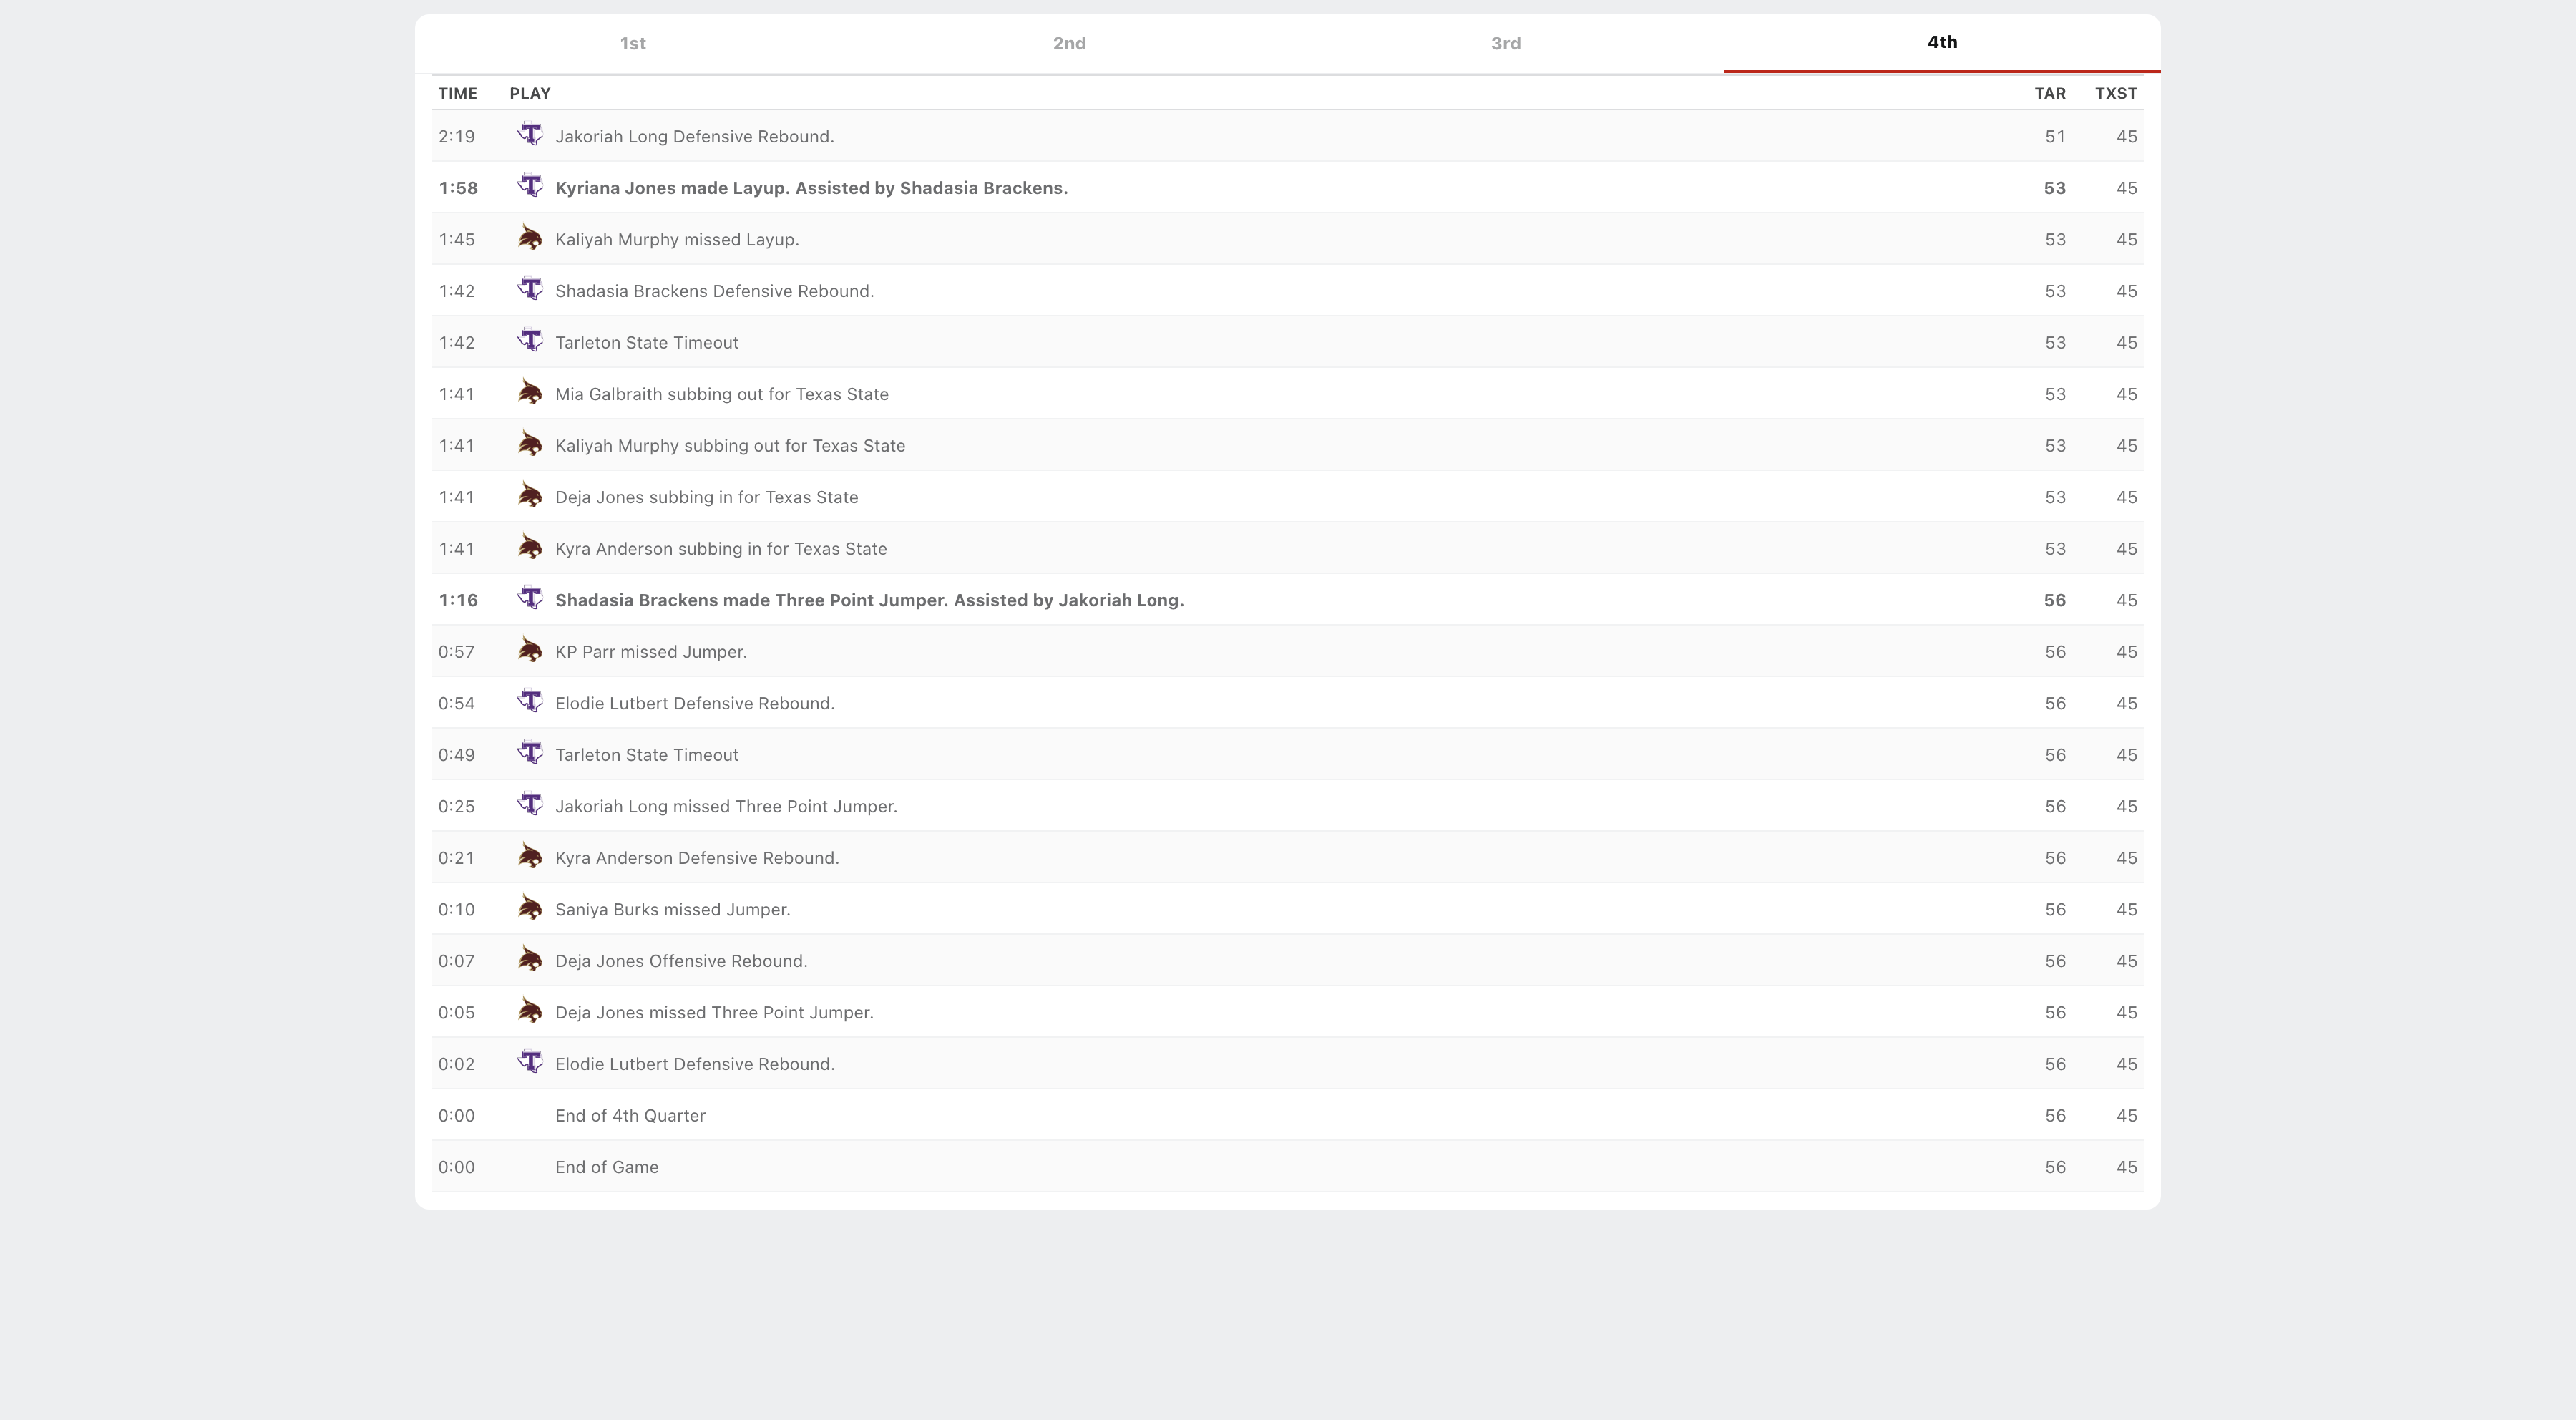Click Tarleton logo beside Kyriana Jones layup
Viewport: 2576px width, 1420px height.
point(530,186)
